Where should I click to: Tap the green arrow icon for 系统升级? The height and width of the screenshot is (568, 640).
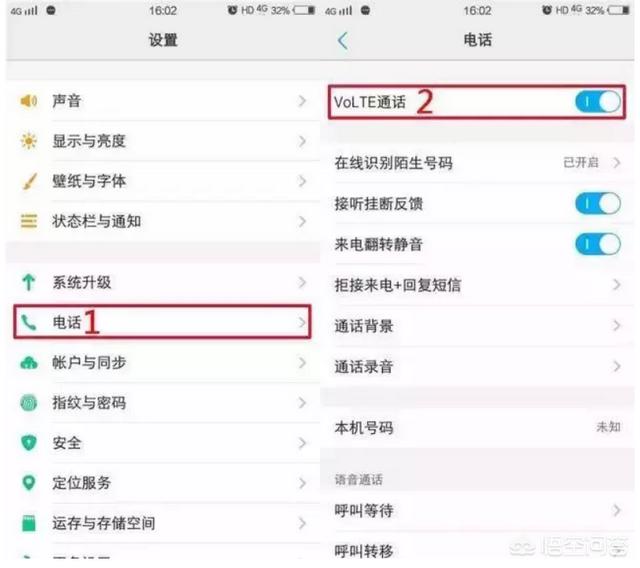point(29,282)
